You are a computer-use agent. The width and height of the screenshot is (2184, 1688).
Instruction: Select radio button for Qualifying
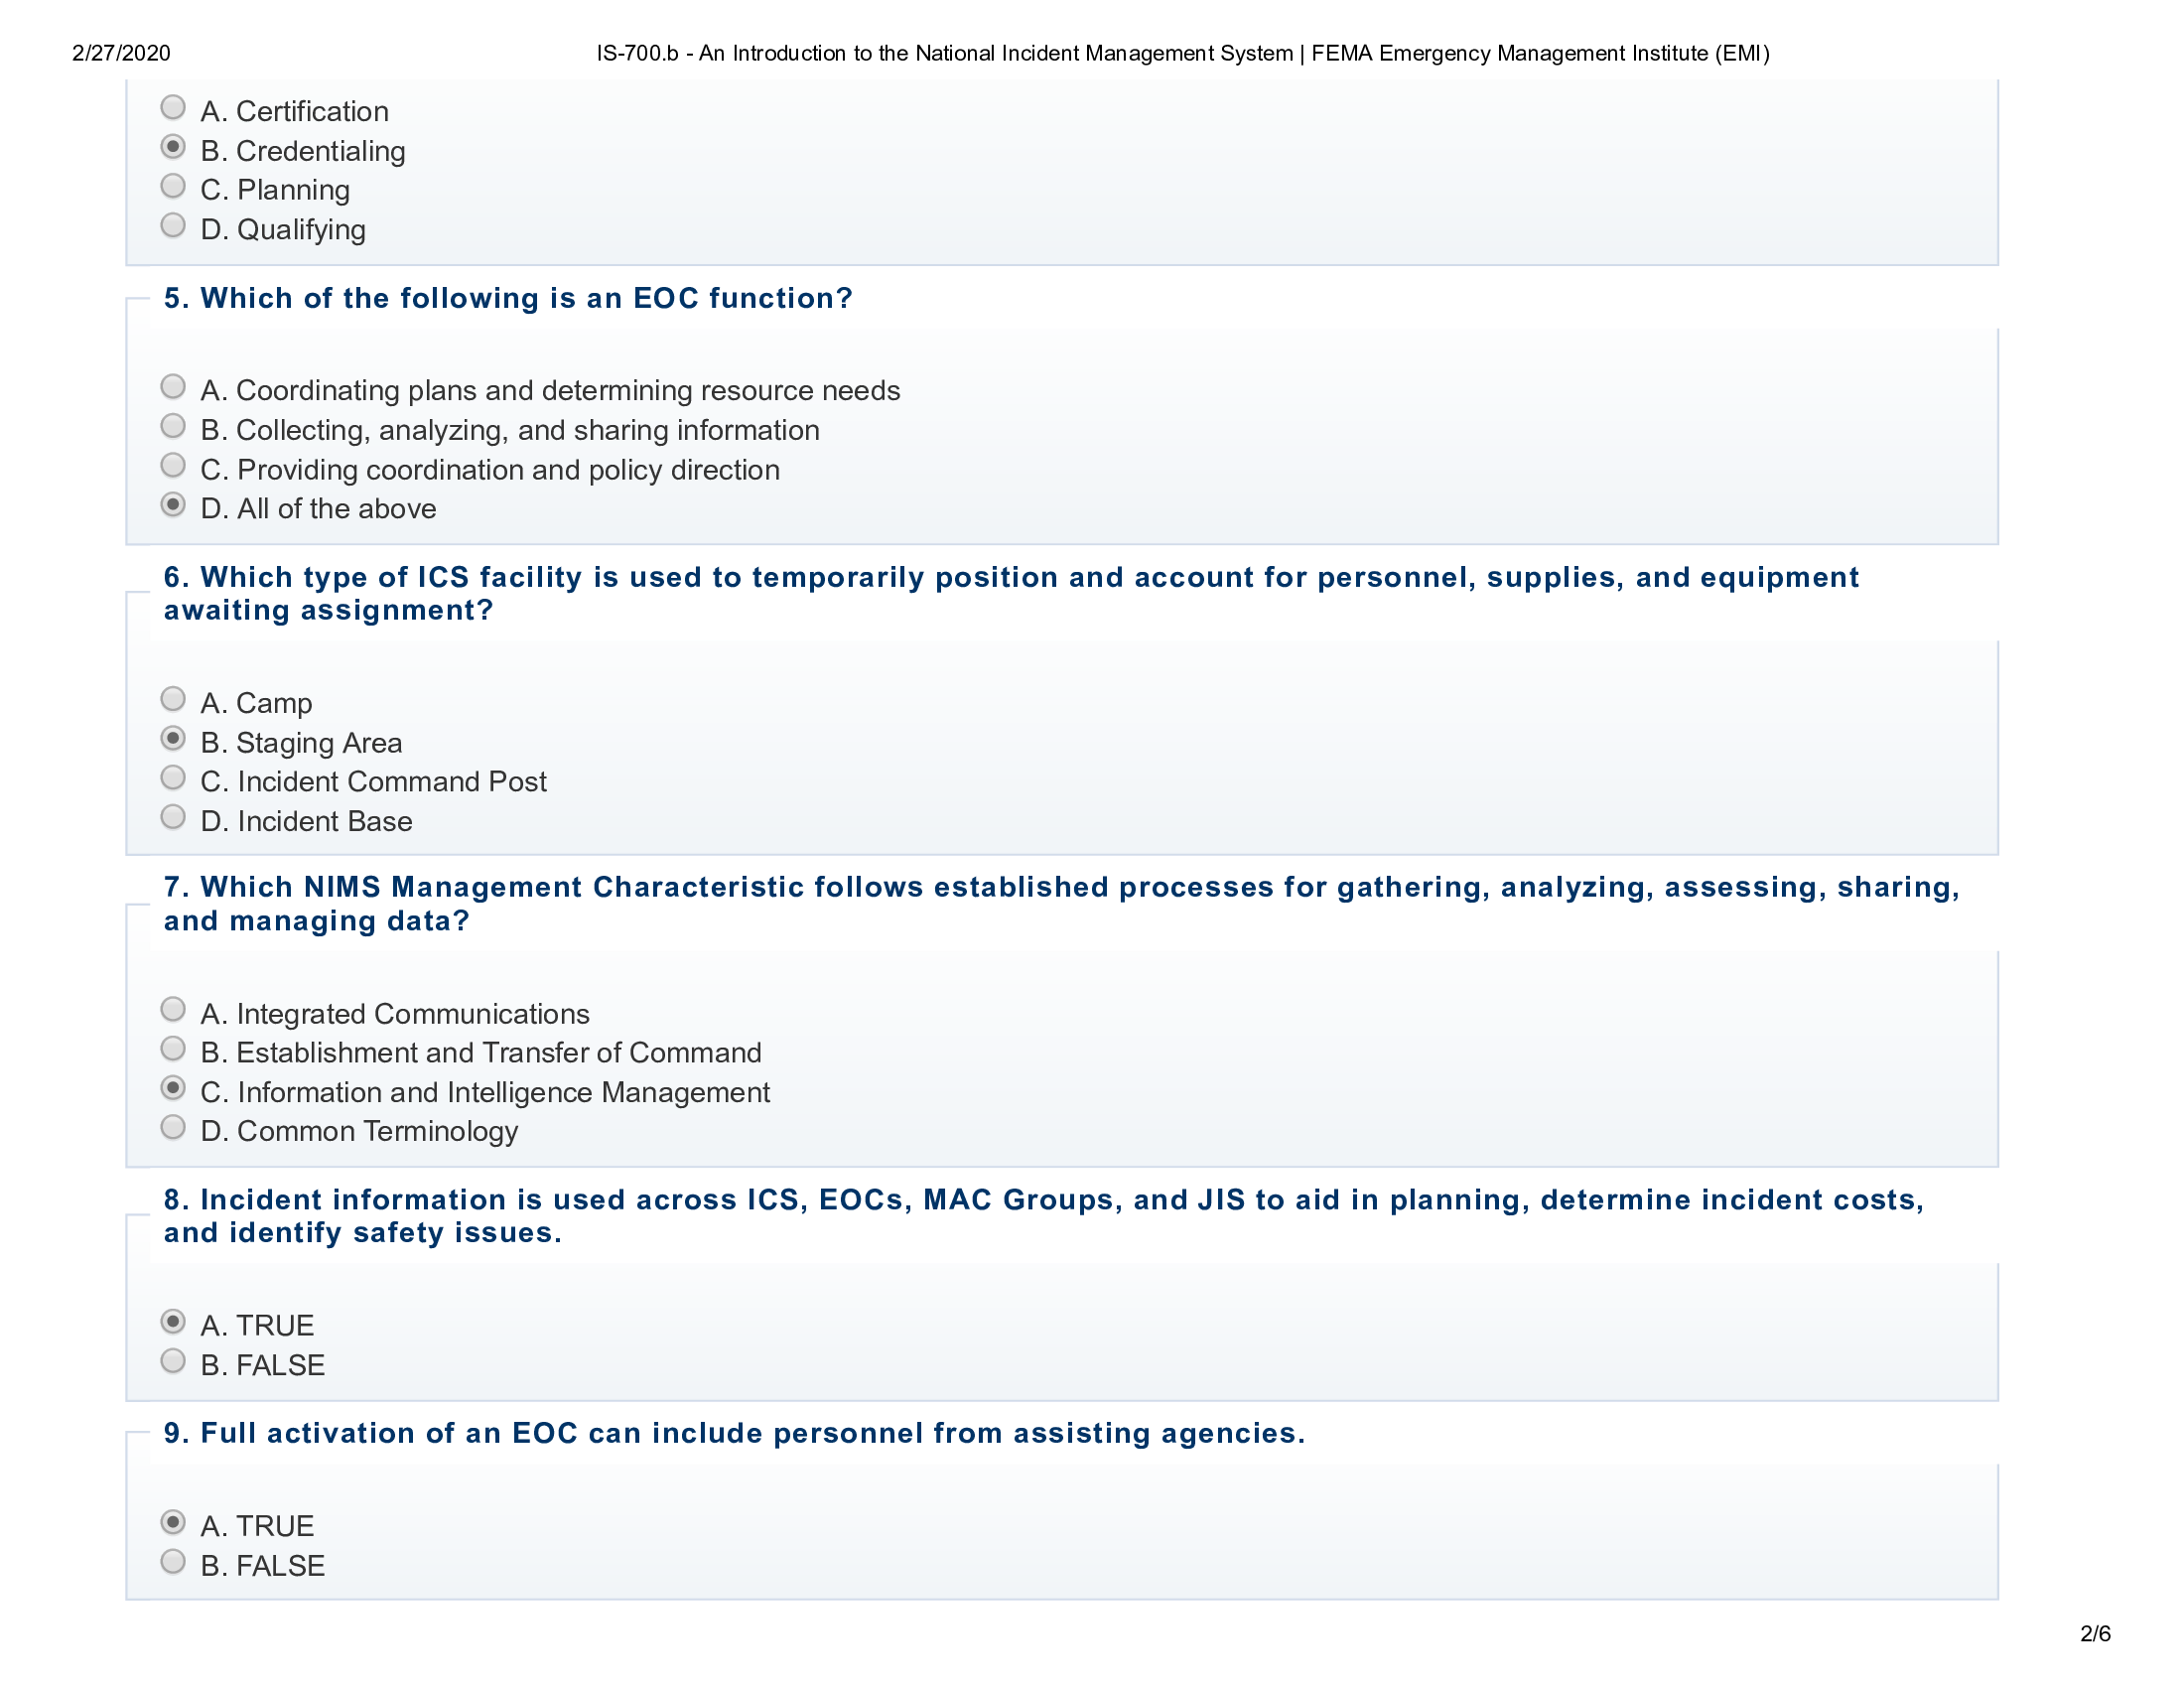[x=173, y=225]
